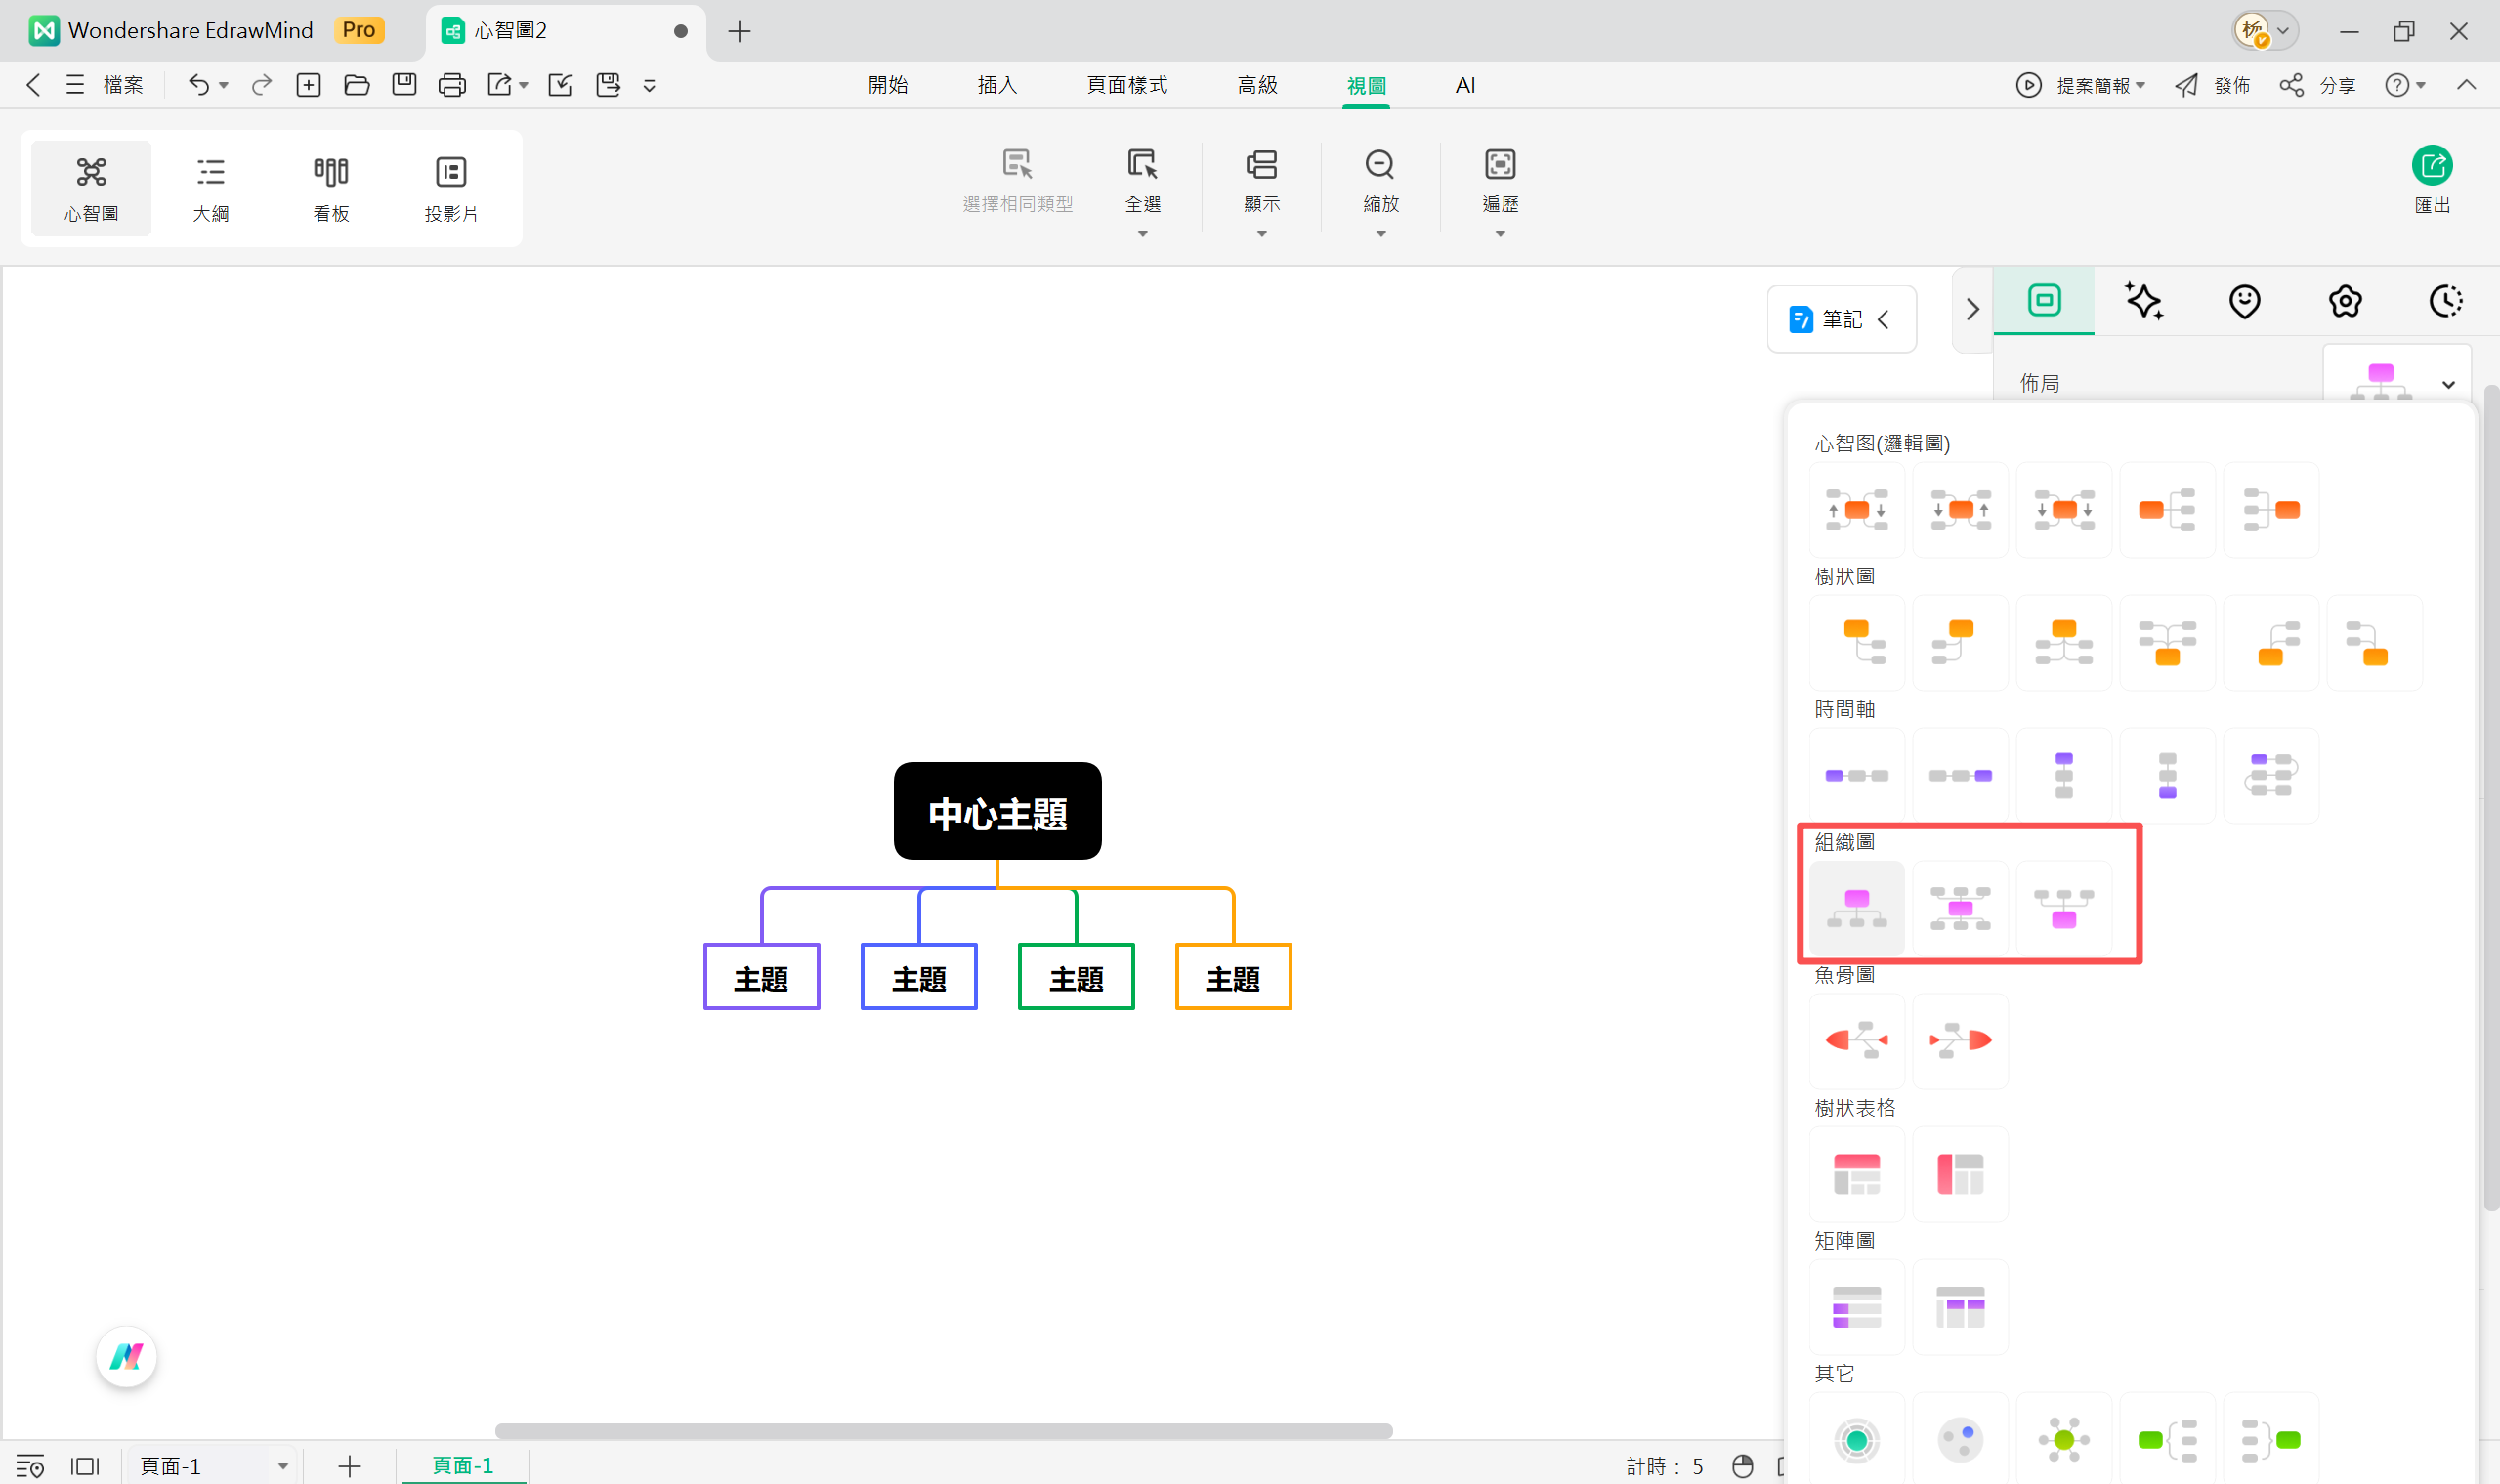This screenshot has width=2500, height=1484.
Task: Select the bottom-up organization chart layout
Action: pyautogui.click(x=2063, y=908)
